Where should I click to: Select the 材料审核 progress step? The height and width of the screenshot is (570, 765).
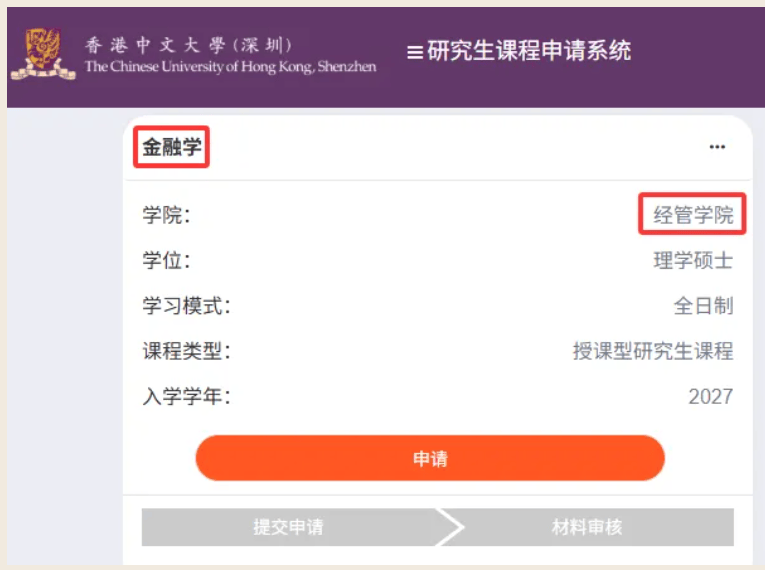coord(587,527)
